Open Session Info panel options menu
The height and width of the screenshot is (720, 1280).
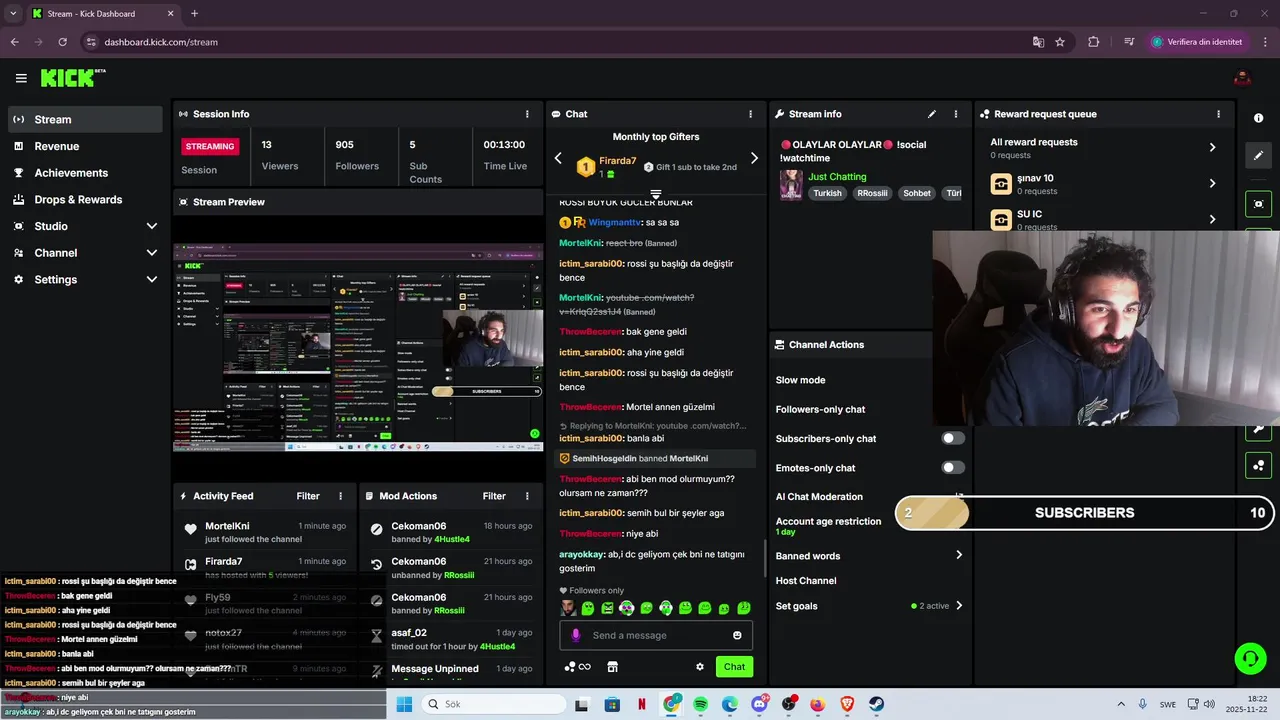pyautogui.click(x=527, y=114)
